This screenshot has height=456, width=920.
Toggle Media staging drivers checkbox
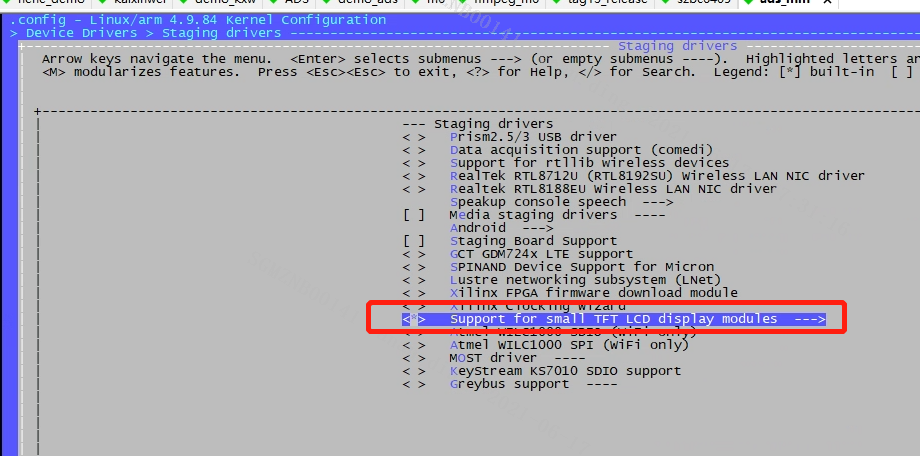tap(414, 215)
